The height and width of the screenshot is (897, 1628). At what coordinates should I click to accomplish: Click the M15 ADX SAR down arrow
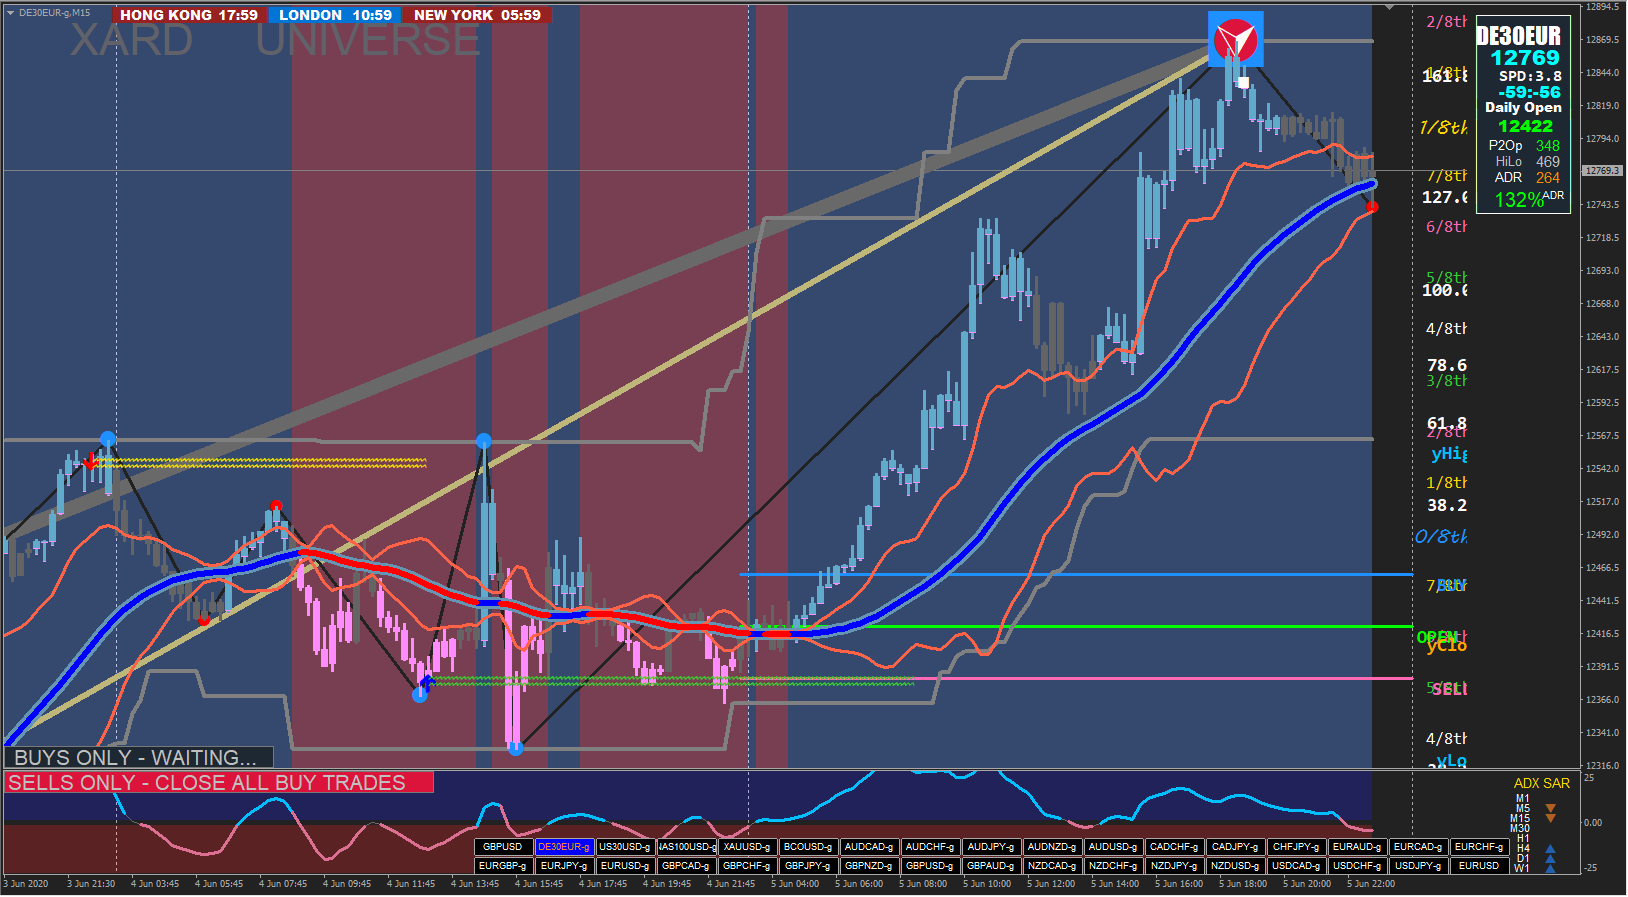click(x=1551, y=818)
